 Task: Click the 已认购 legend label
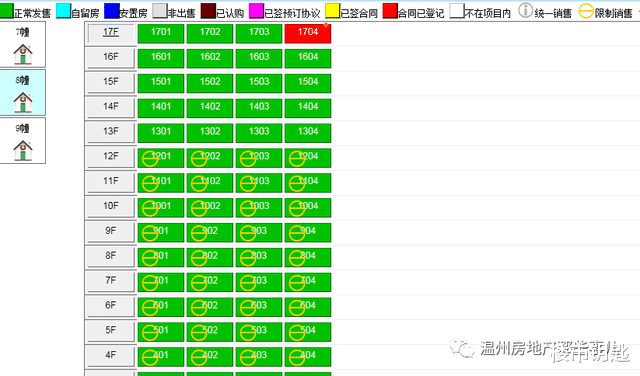click(x=230, y=13)
